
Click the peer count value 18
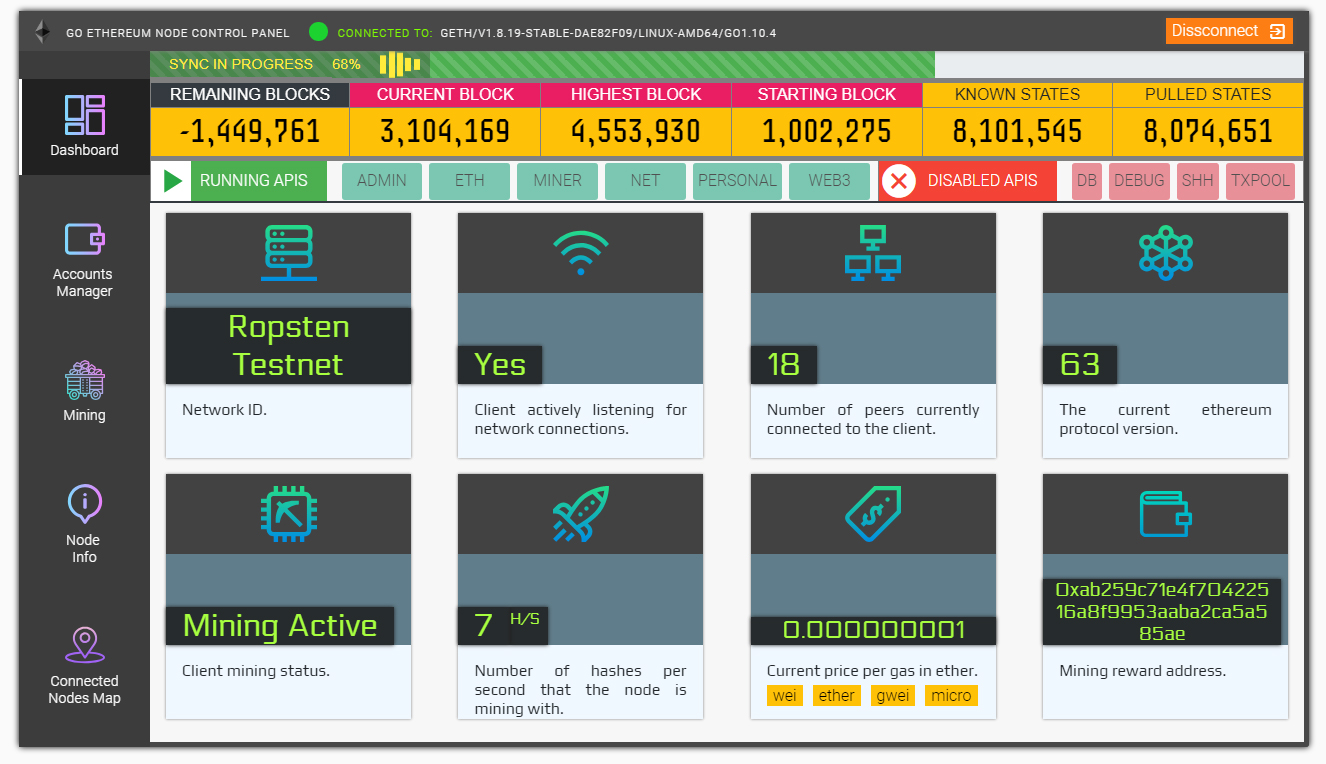coord(783,365)
